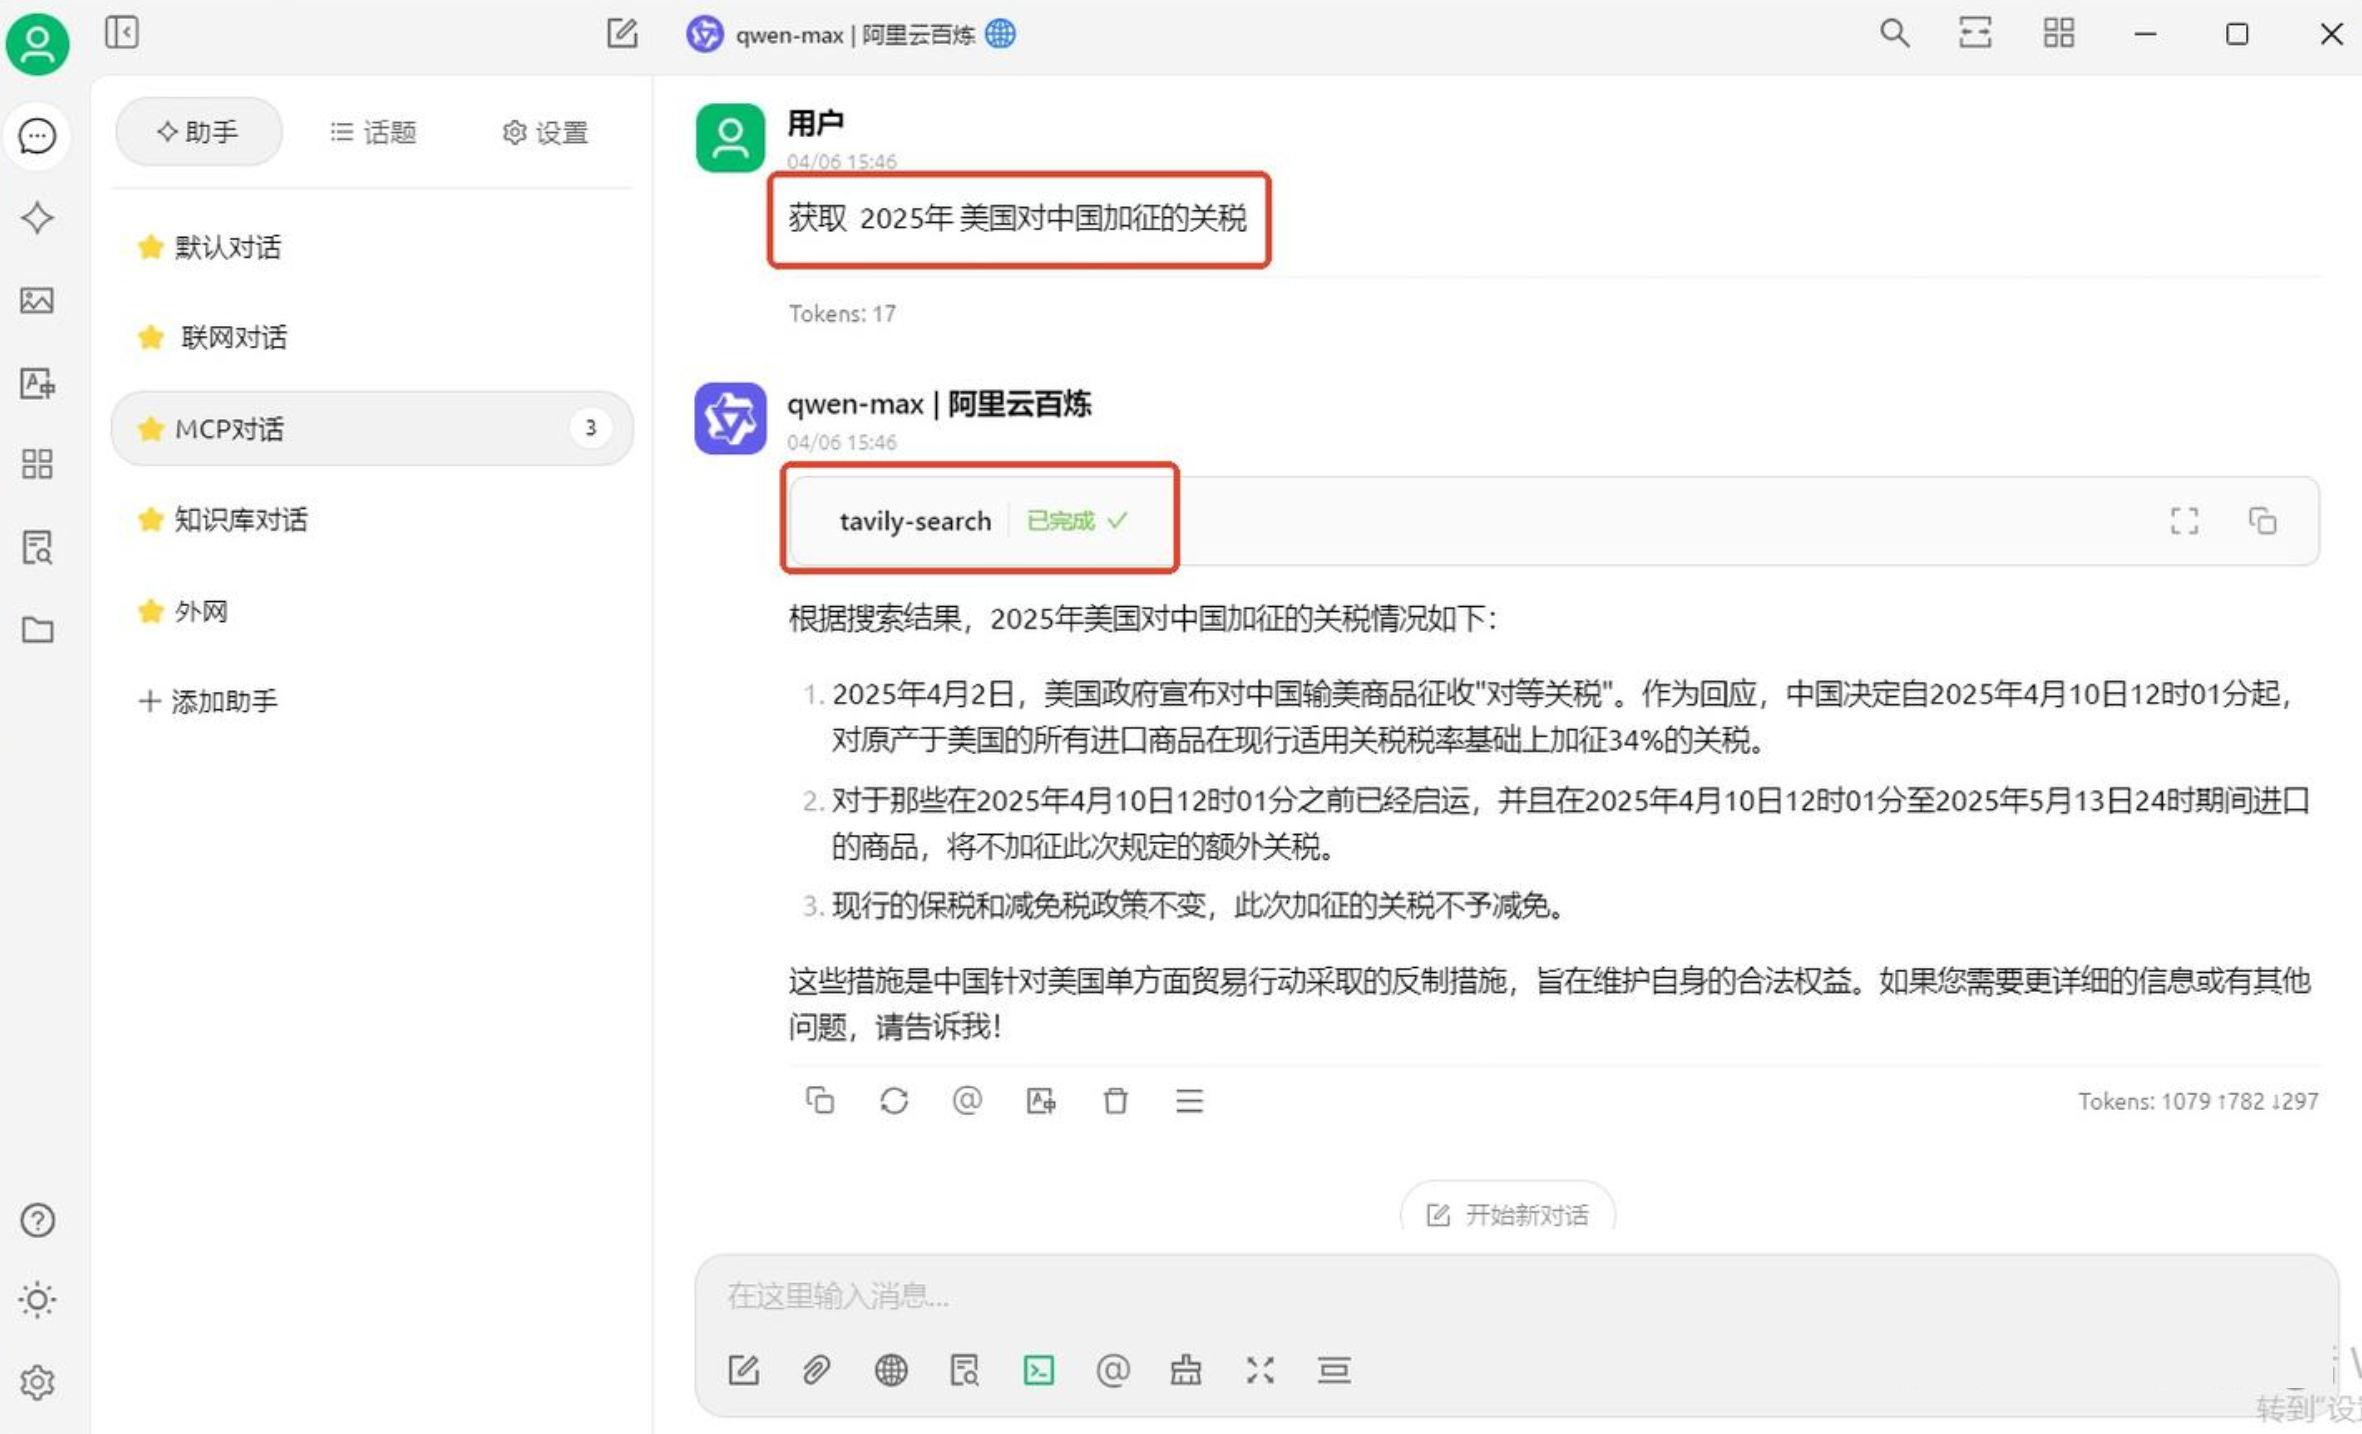This screenshot has width=2362, height=1434.
Task: Create a new topic from header
Action: (622, 33)
